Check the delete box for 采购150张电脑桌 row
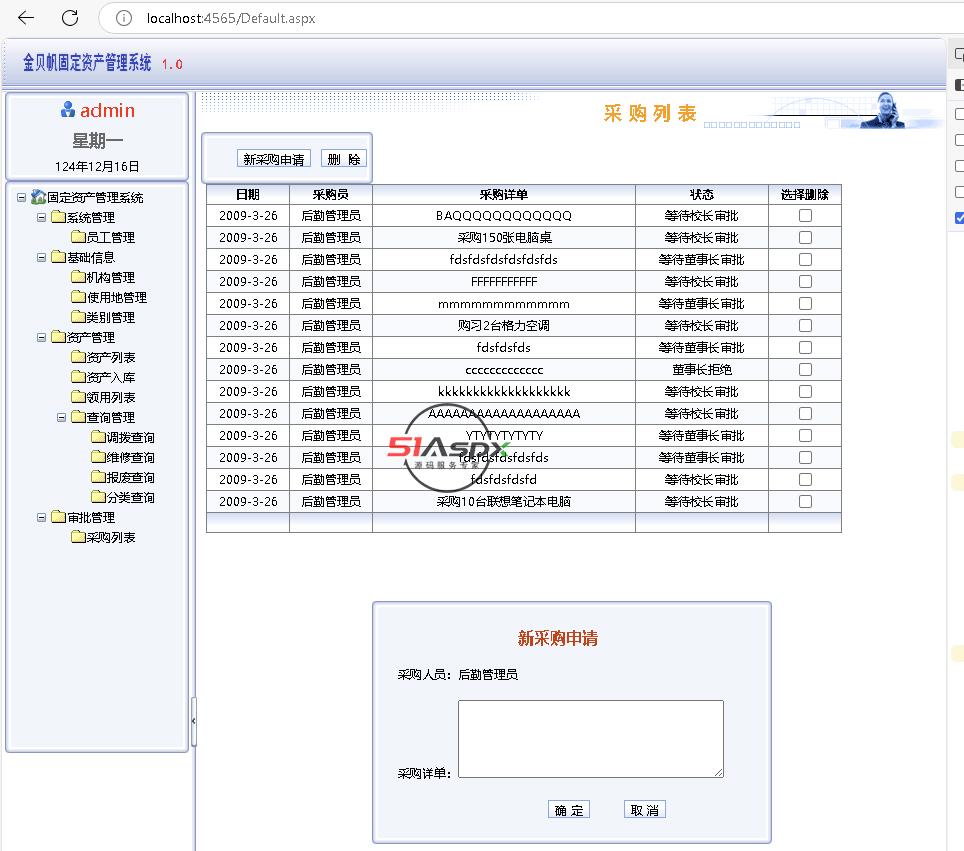 point(805,238)
